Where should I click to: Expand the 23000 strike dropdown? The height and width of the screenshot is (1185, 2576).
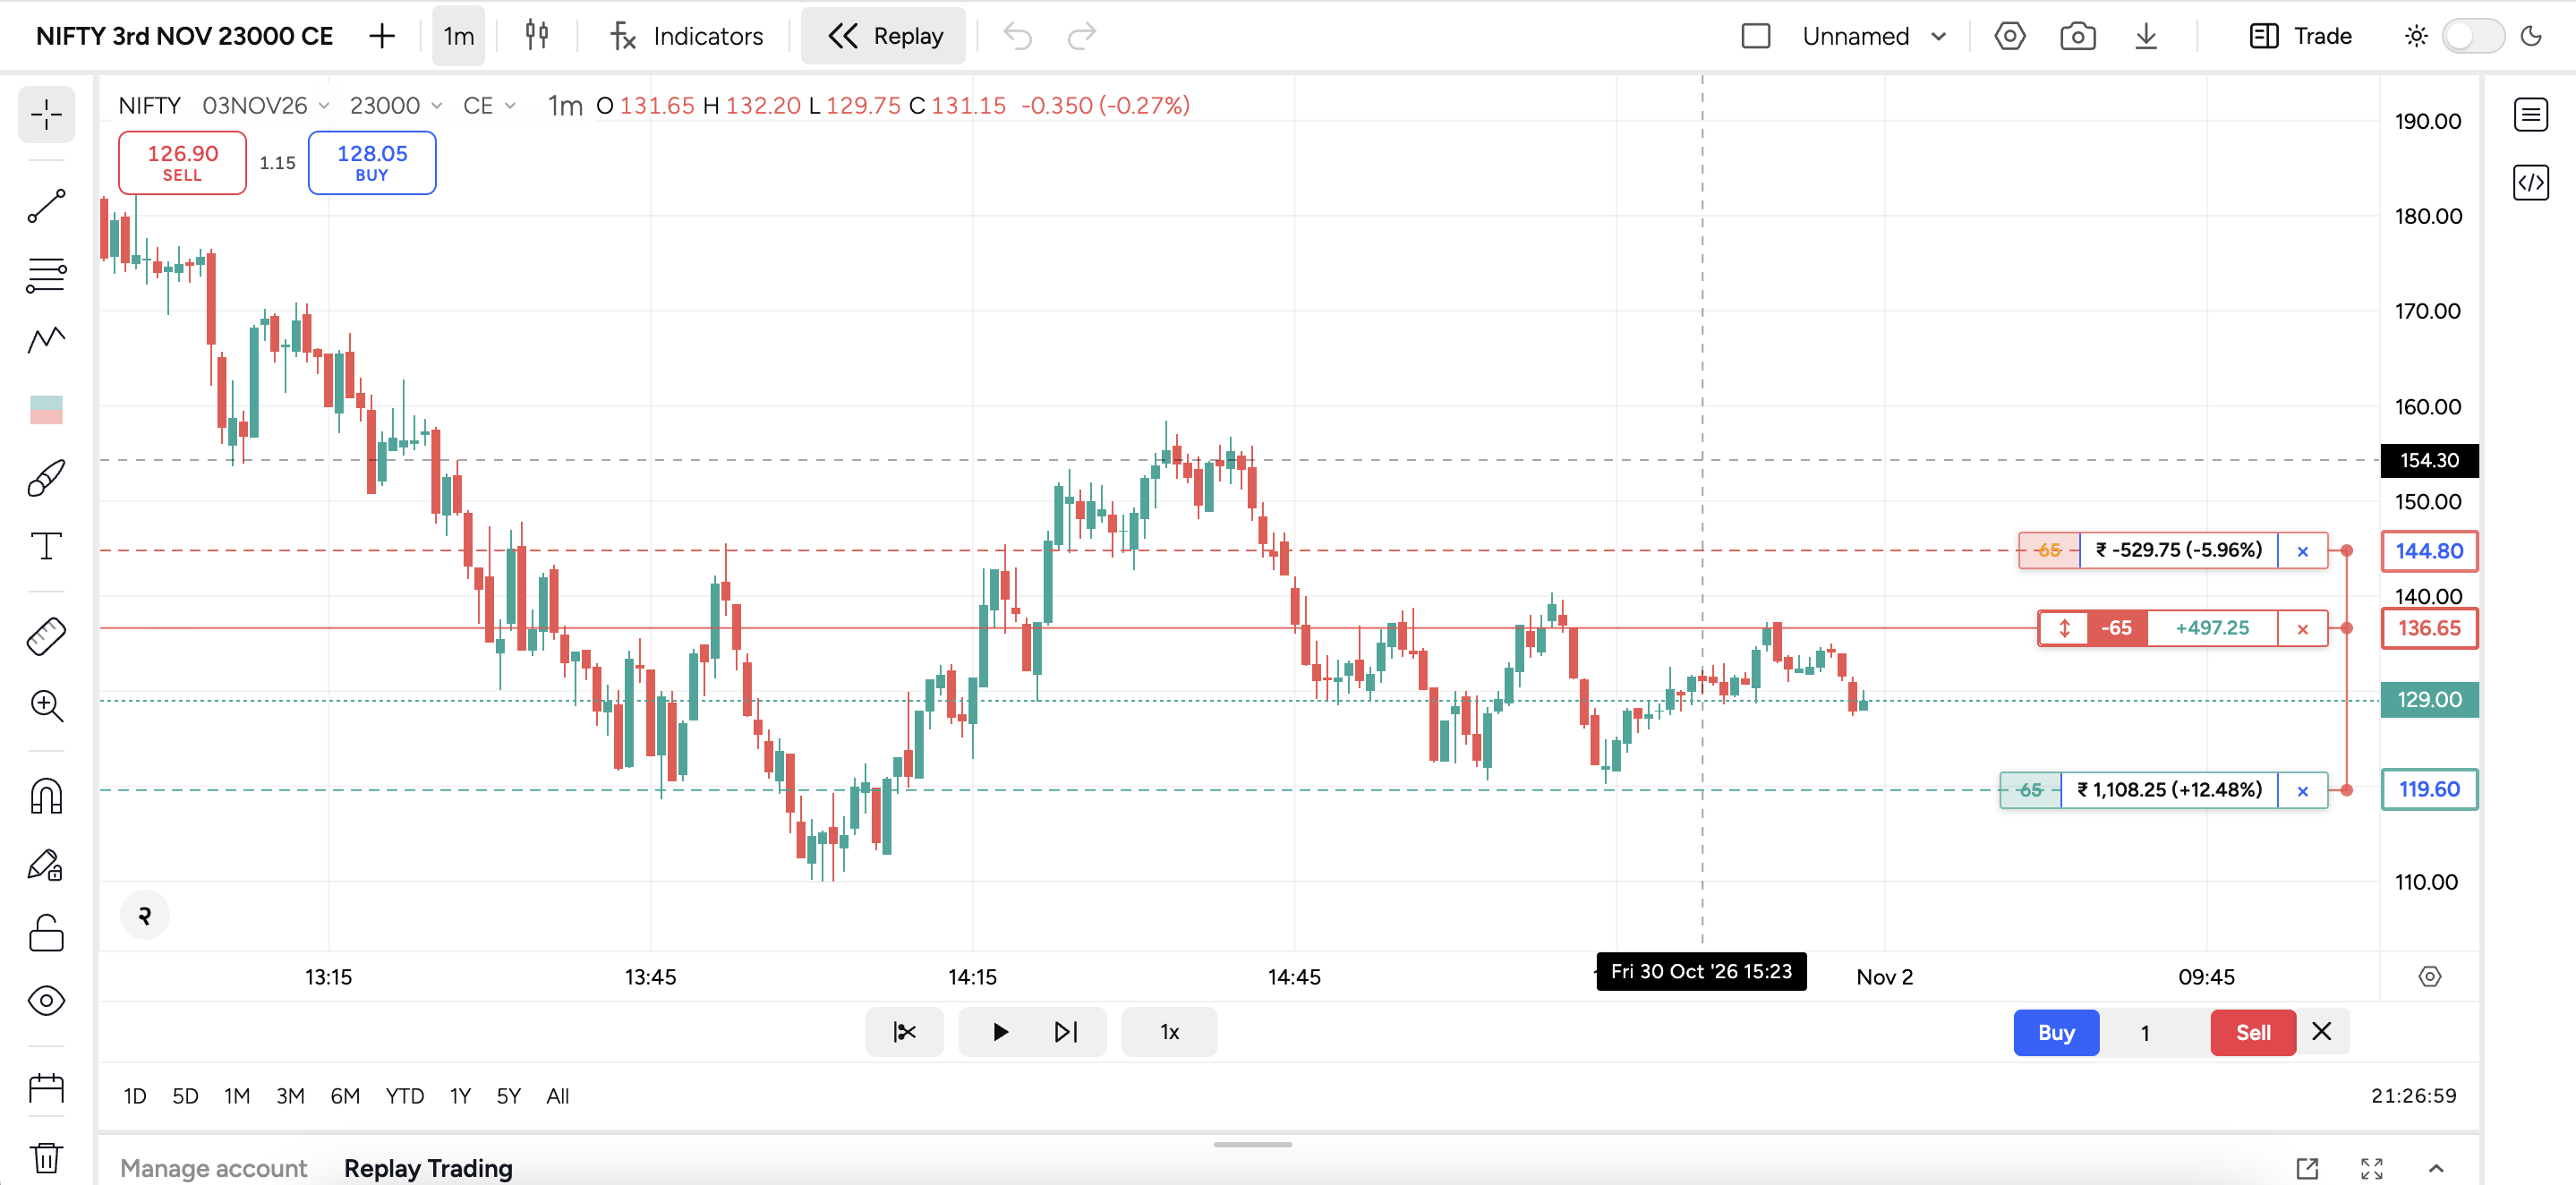(x=395, y=105)
